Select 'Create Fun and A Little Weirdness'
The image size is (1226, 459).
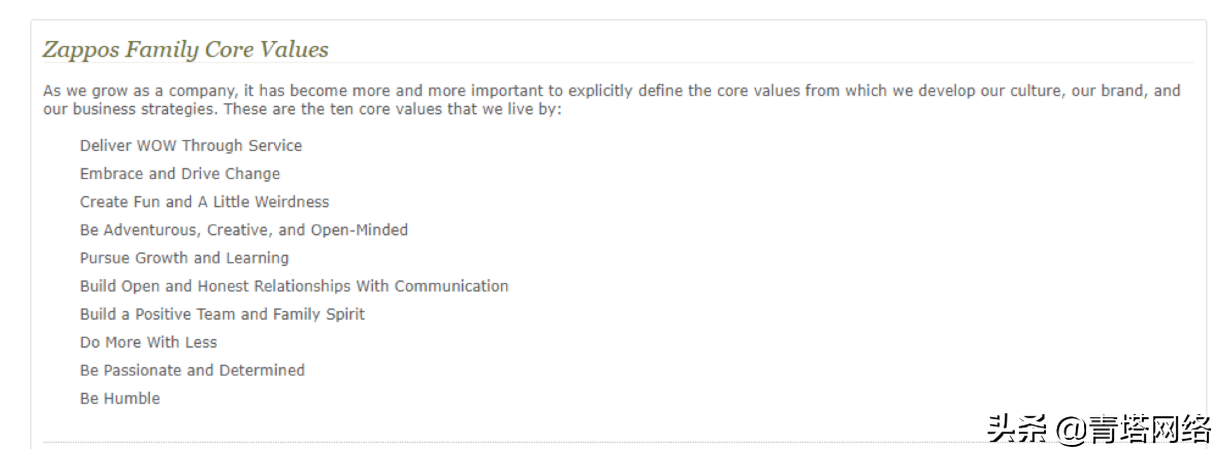click(204, 202)
